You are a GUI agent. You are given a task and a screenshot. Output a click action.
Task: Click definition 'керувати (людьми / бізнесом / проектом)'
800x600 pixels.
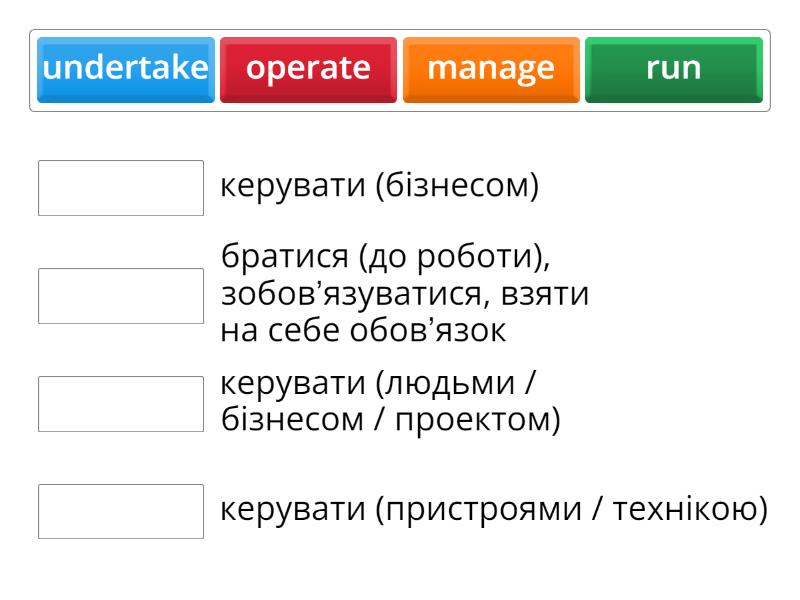click(x=390, y=402)
